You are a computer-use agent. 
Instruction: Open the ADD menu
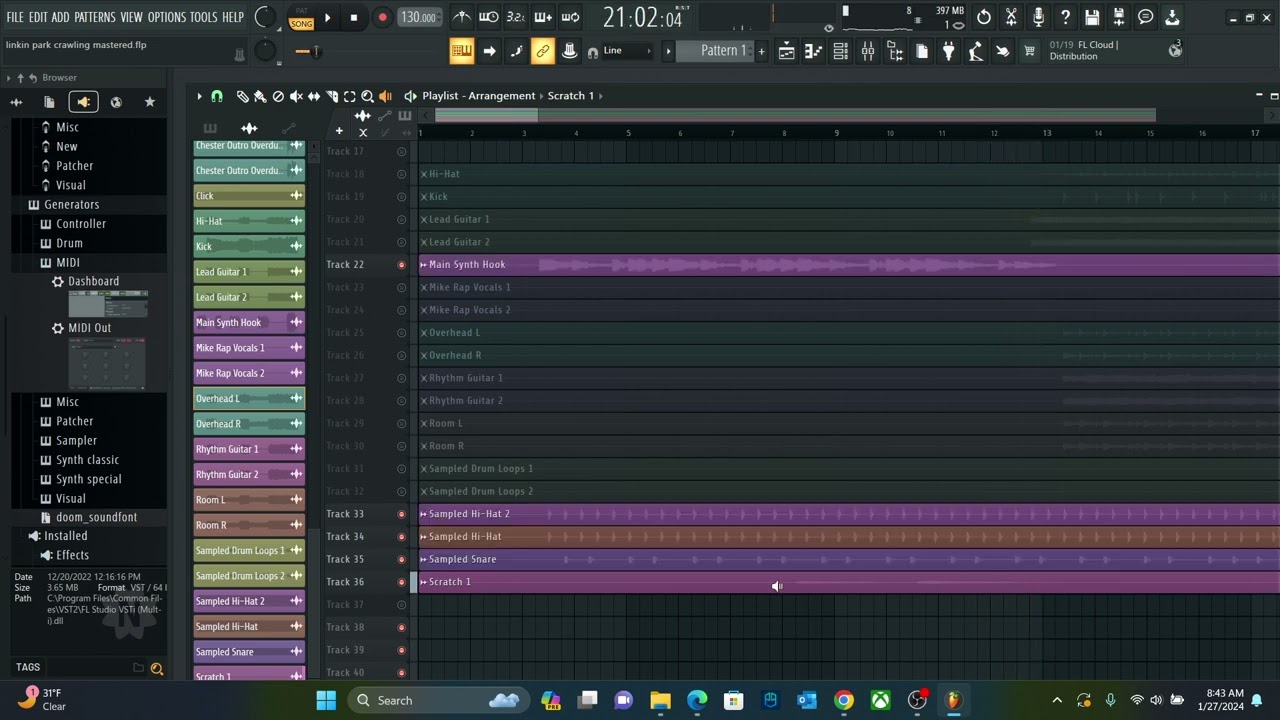[61, 17]
